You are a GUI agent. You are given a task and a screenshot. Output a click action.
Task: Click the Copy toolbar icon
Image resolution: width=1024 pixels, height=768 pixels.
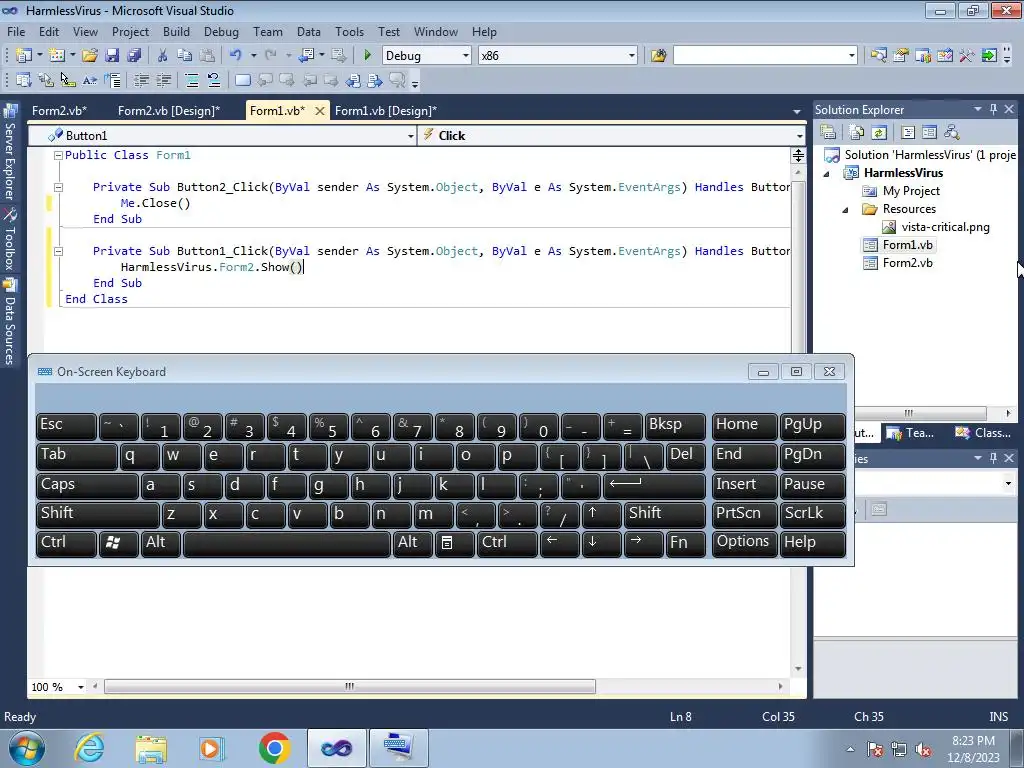click(185, 56)
